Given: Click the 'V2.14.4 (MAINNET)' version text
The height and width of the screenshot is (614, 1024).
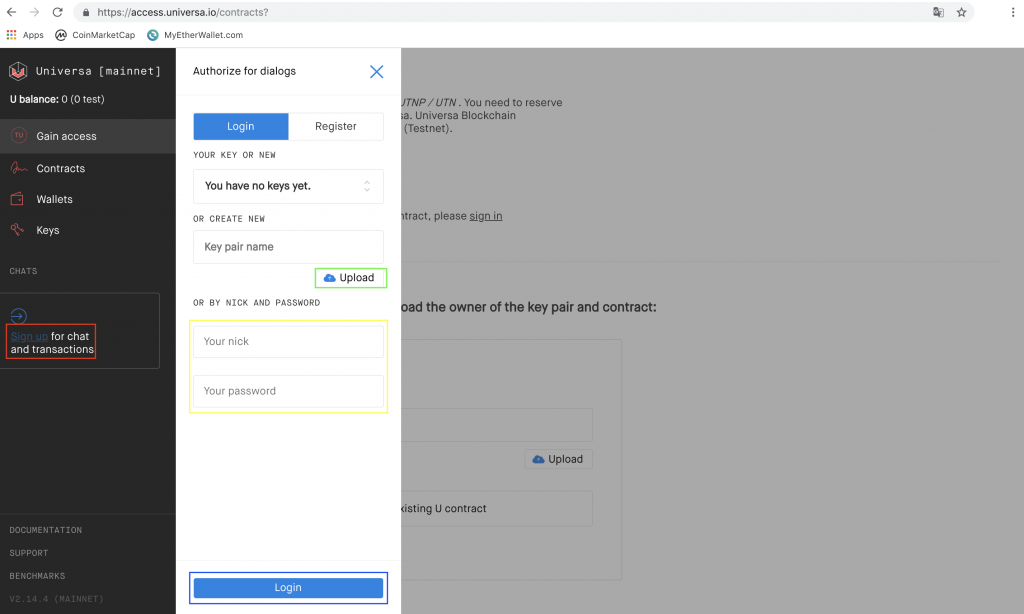Looking at the screenshot, I should click(56, 599).
